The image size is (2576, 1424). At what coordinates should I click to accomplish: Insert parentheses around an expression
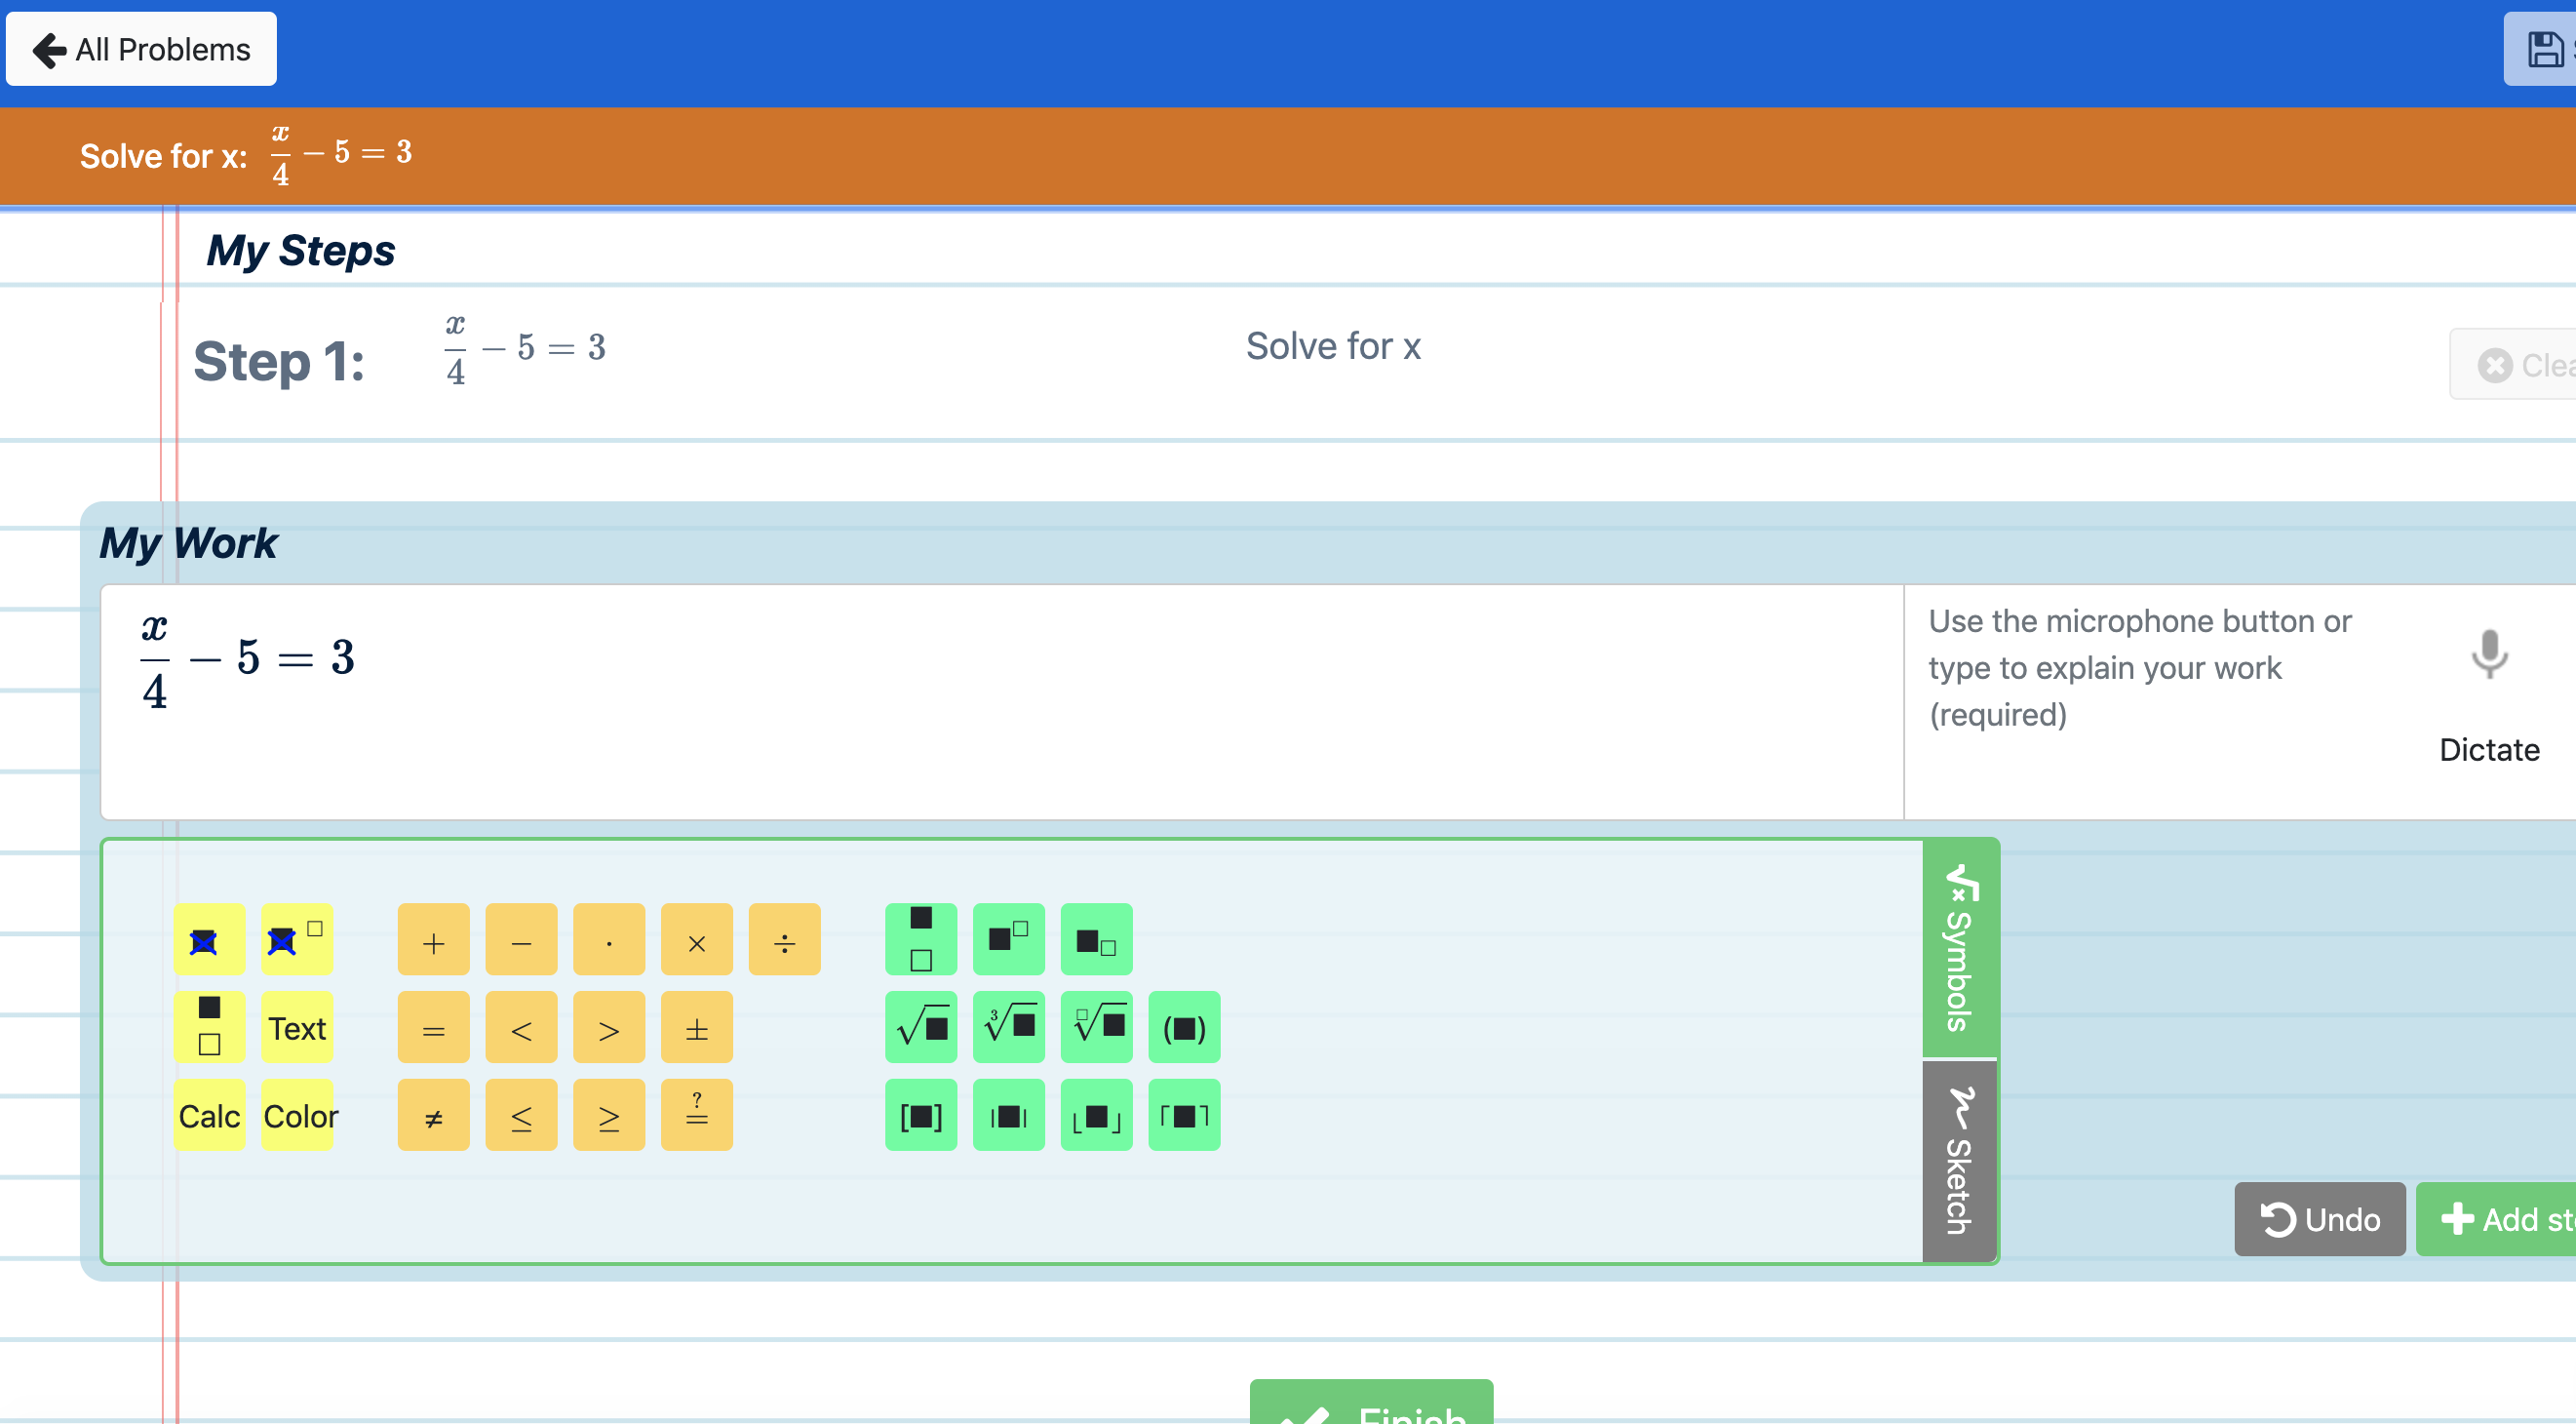click(1184, 1027)
